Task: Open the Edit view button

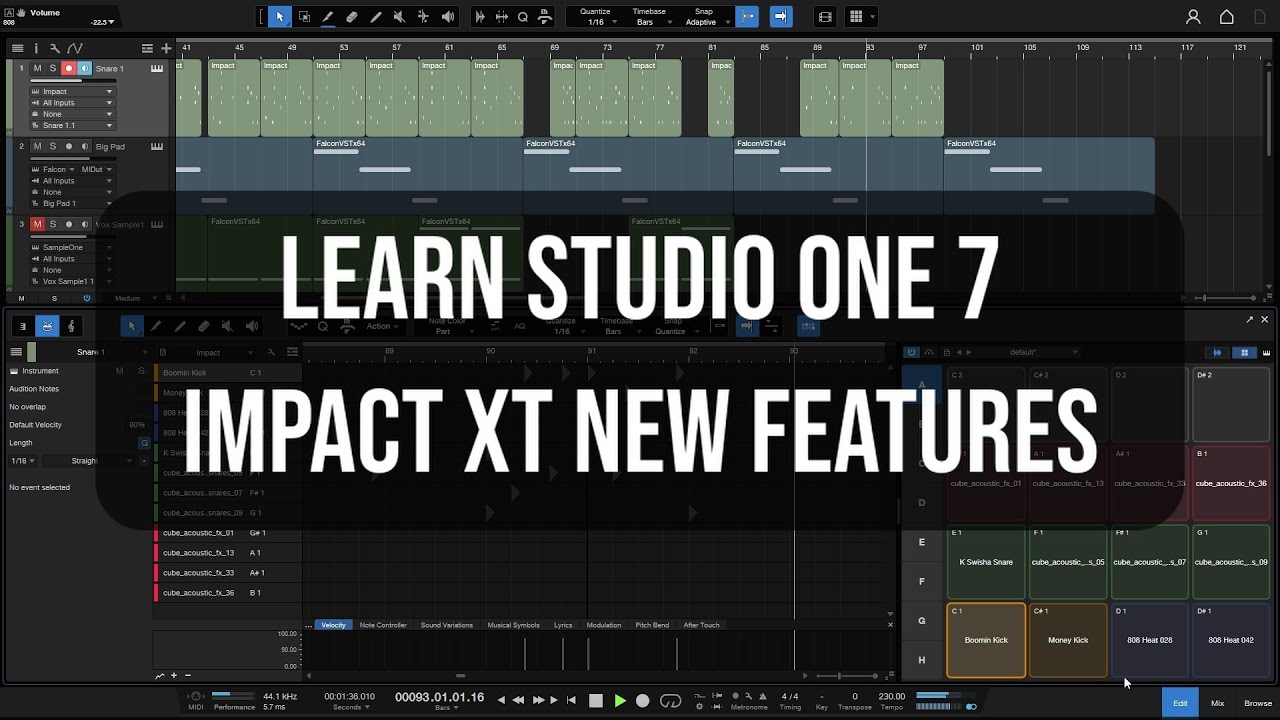Action: pos(1180,703)
